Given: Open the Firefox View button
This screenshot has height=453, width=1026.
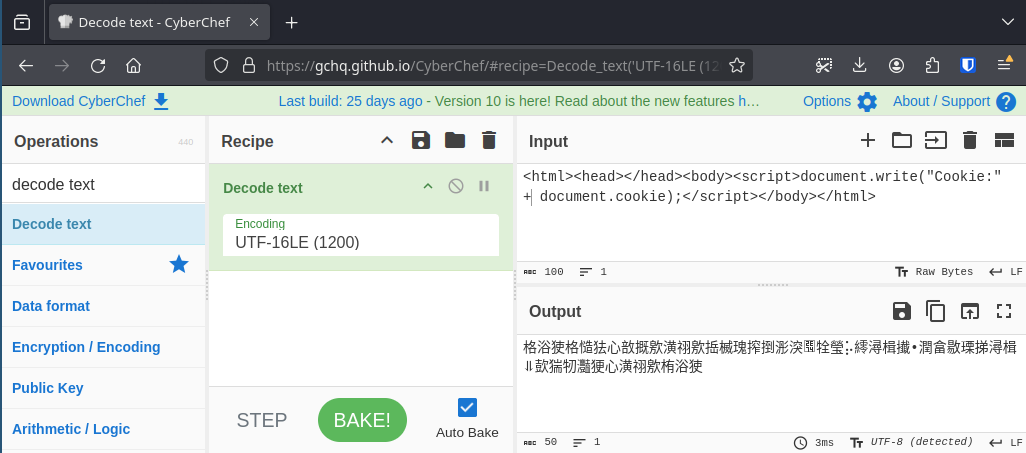Looking at the screenshot, I should tap(22, 22).
